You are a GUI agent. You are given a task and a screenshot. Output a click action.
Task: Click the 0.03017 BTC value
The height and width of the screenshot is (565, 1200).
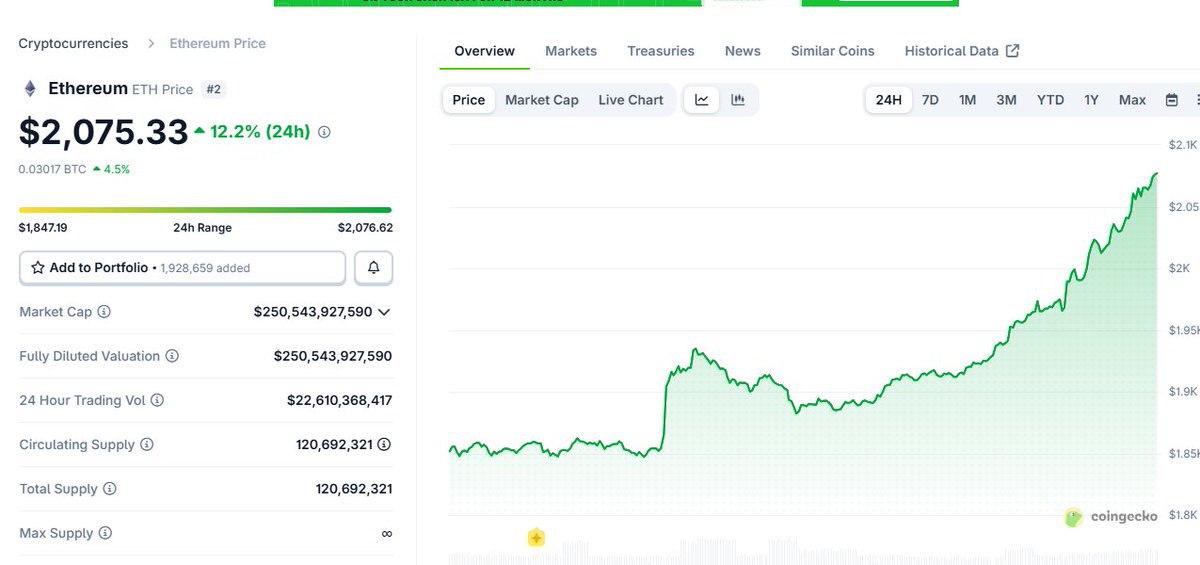pyautogui.click(x=52, y=169)
